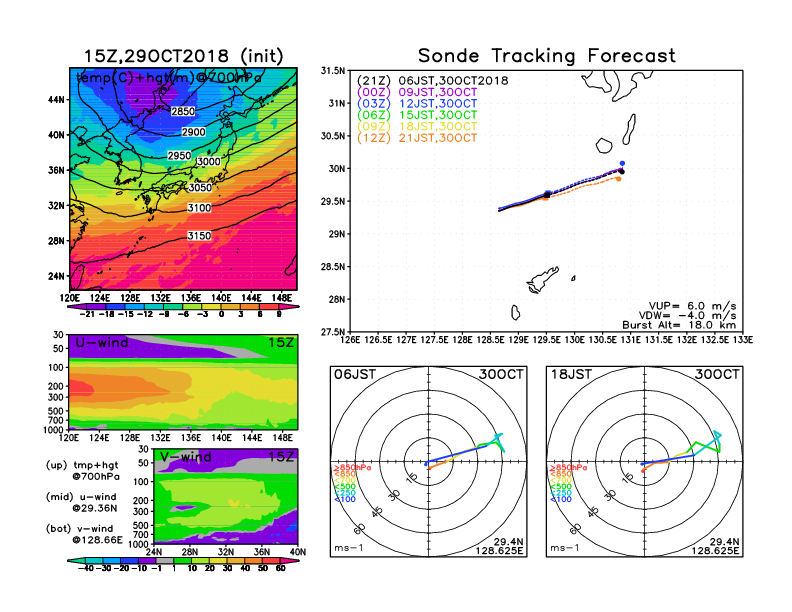This screenshot has width=792, height=612.
Task: Click the black landing dot on the track map
Action: 622,172
